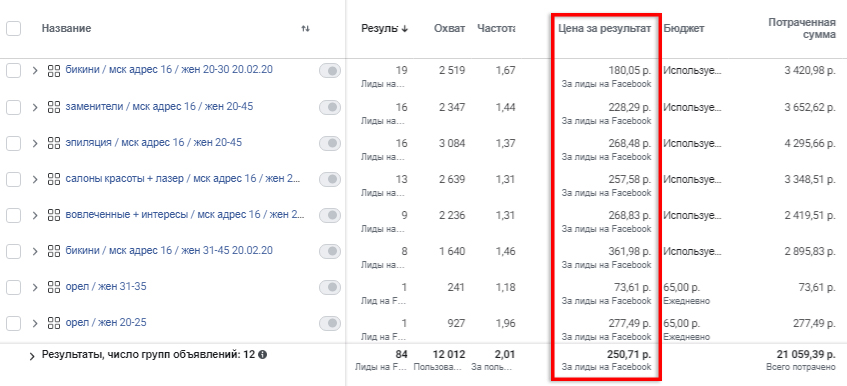Click the grid icon beside салоны красоты + лазер
This screenshot has height=386, width=847.
coord(53,179)
